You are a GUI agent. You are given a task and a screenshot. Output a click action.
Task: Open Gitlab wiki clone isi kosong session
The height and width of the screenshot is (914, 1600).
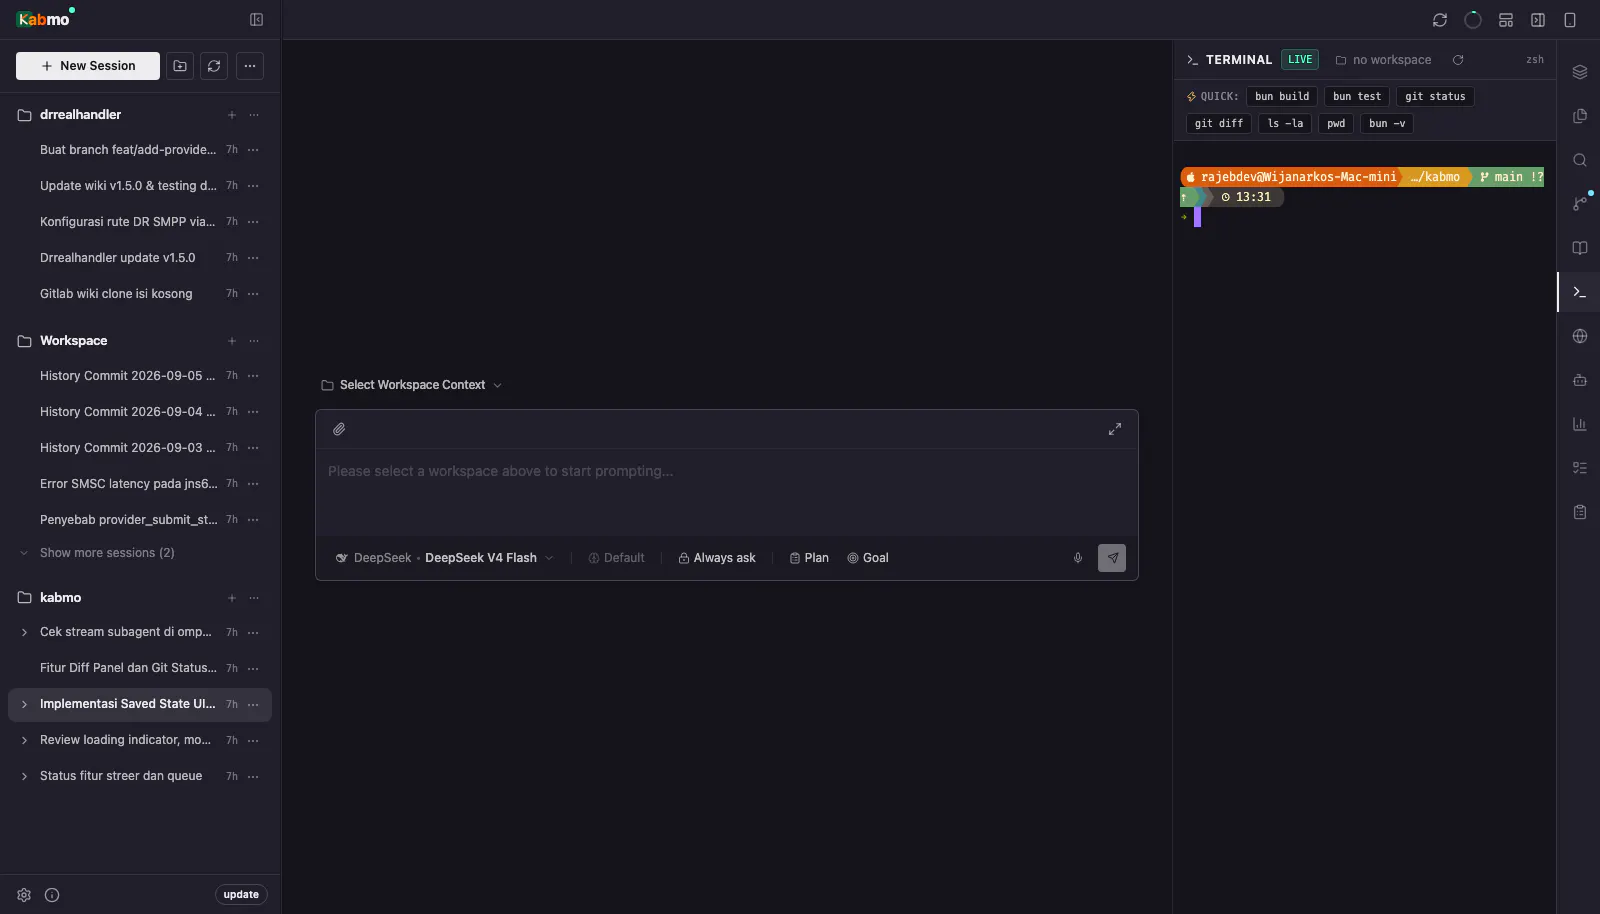[116, 294]
